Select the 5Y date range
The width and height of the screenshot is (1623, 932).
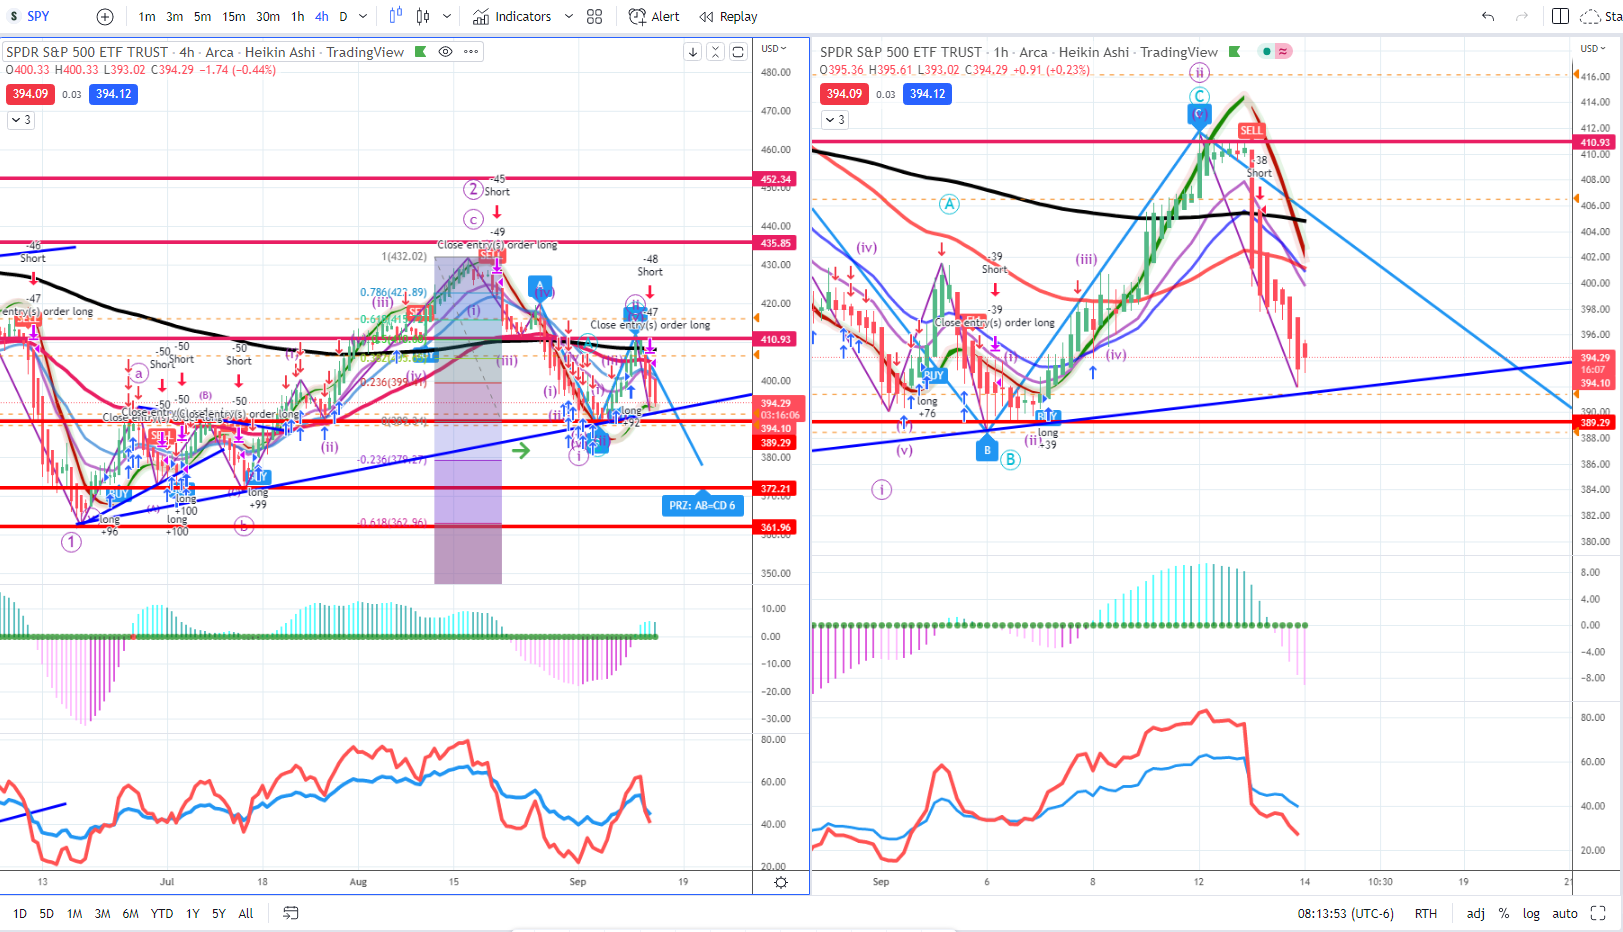[219, 913]
